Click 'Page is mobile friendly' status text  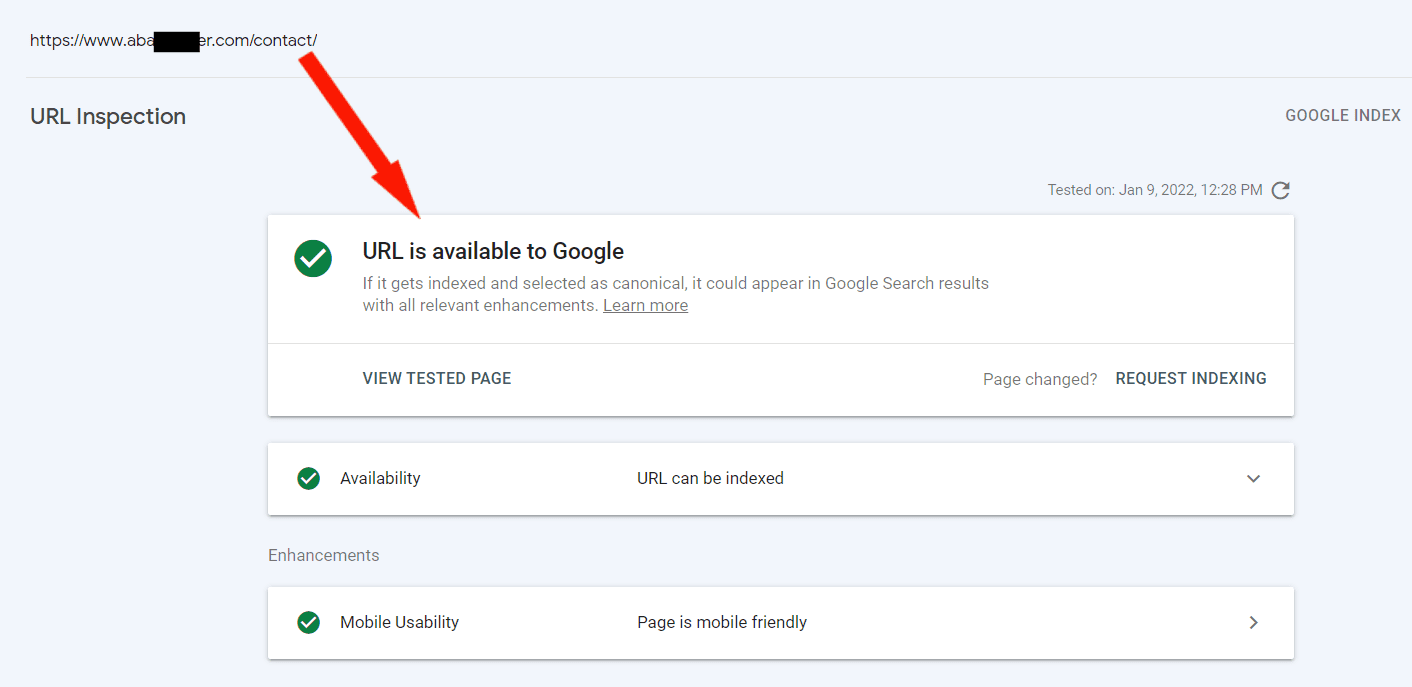point(722,622)
